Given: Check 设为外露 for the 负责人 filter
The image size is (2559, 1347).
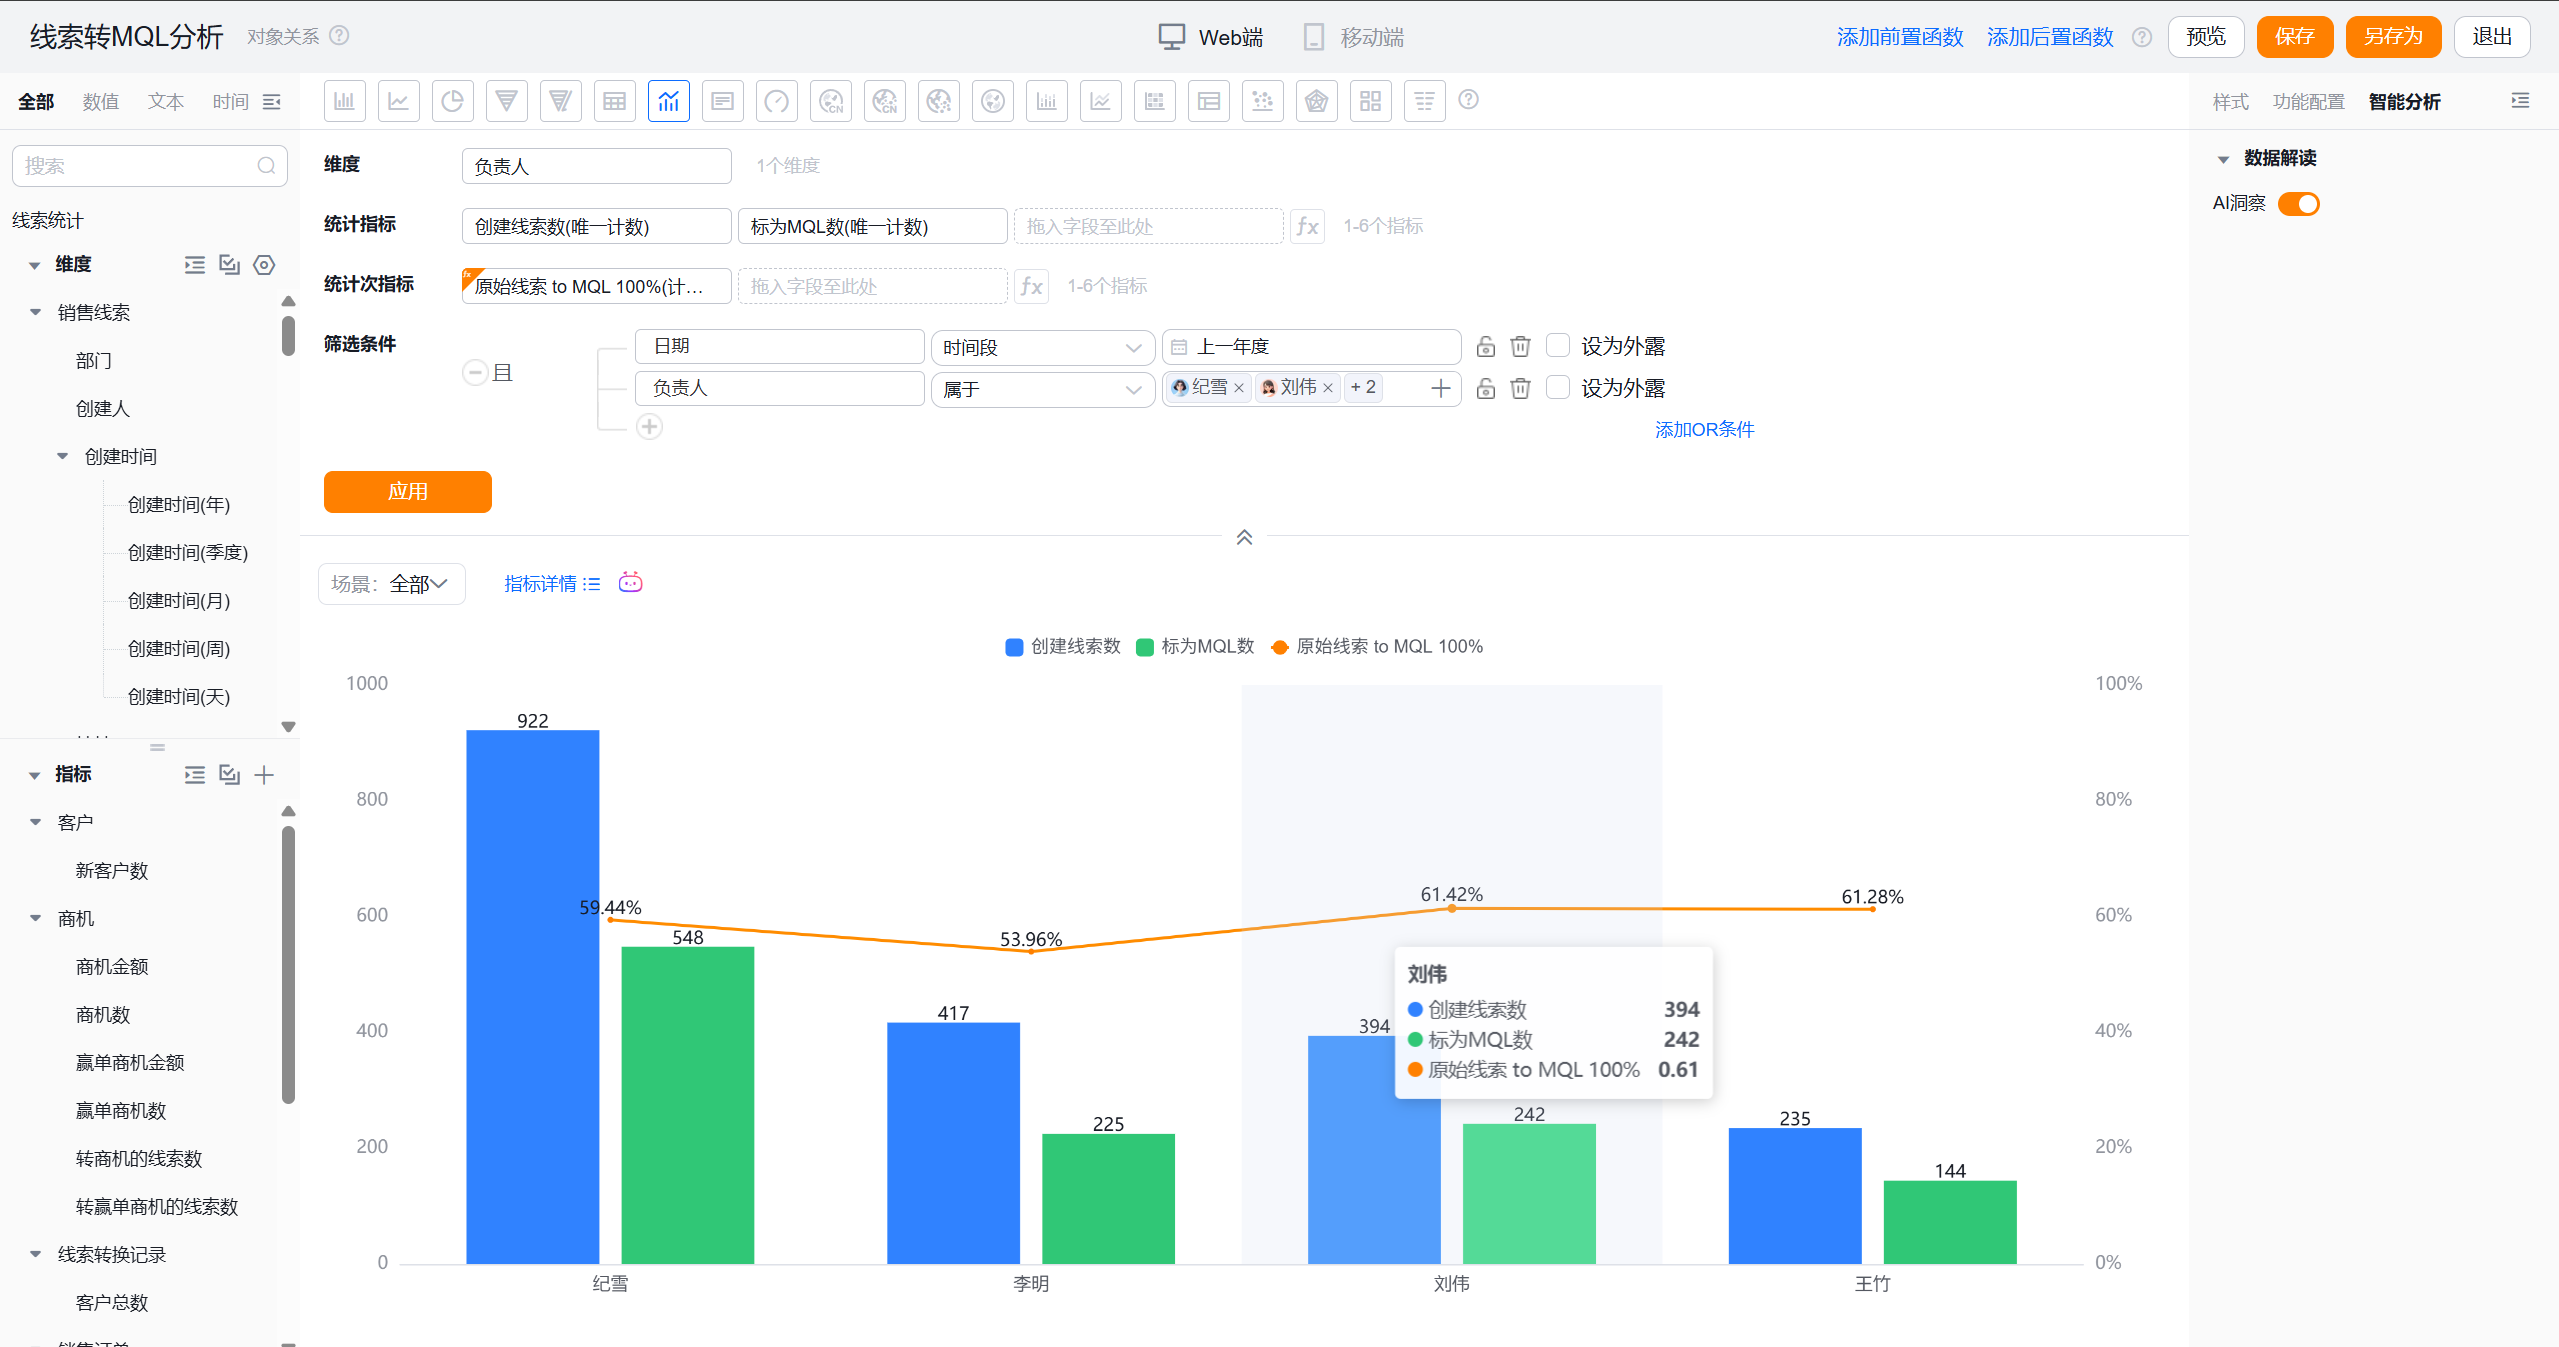Looking at the screenshot, I should (1558, 388).
